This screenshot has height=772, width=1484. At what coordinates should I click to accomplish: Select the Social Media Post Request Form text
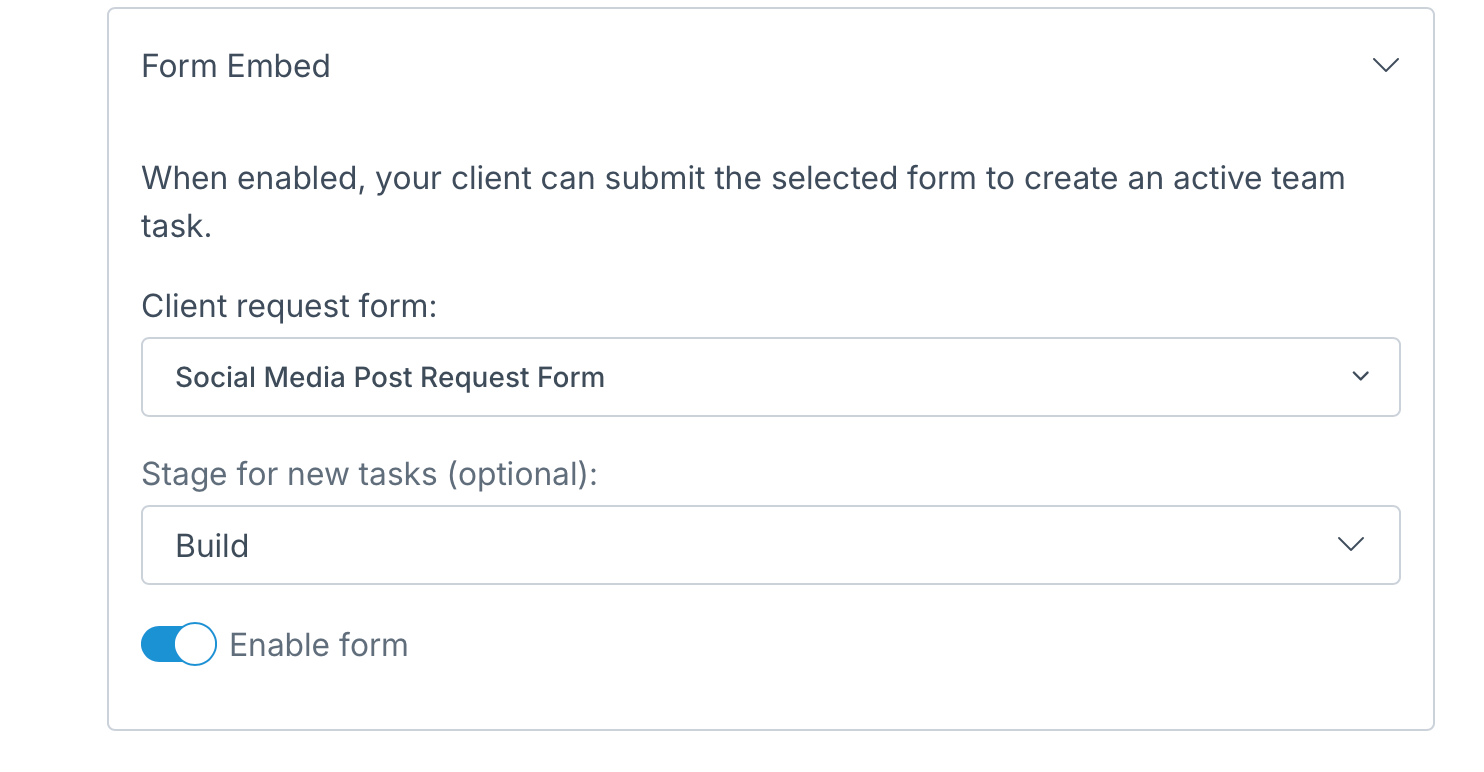390,378
